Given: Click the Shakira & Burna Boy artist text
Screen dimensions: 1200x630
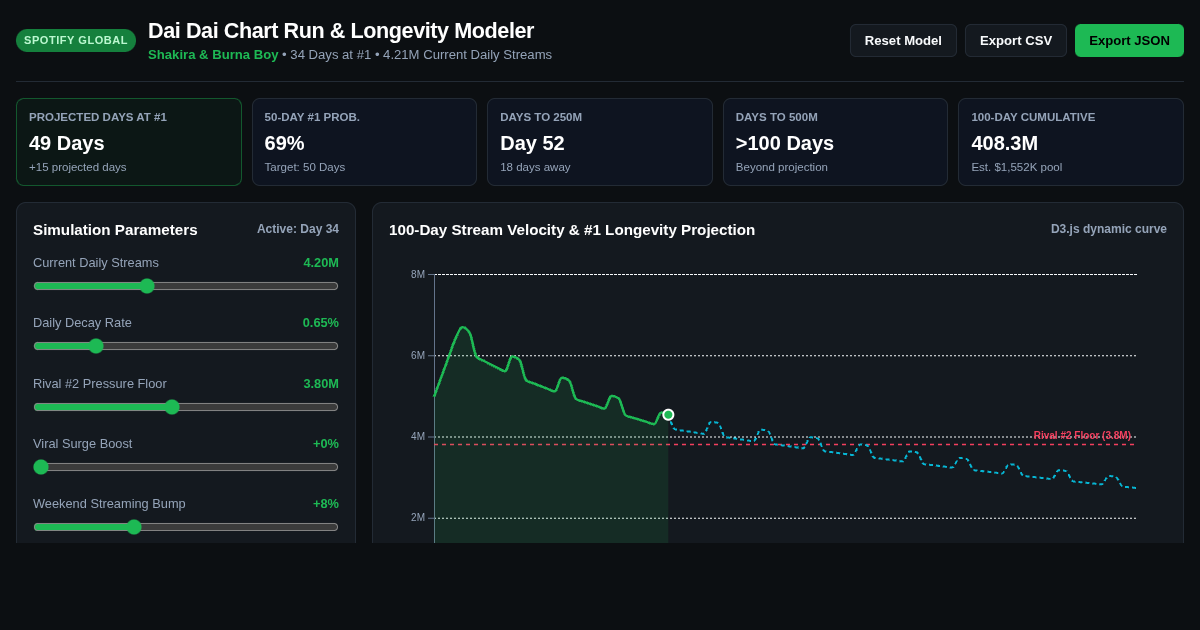Looking at the screenshot, I should pyautogui.click(x=213, y=55).
